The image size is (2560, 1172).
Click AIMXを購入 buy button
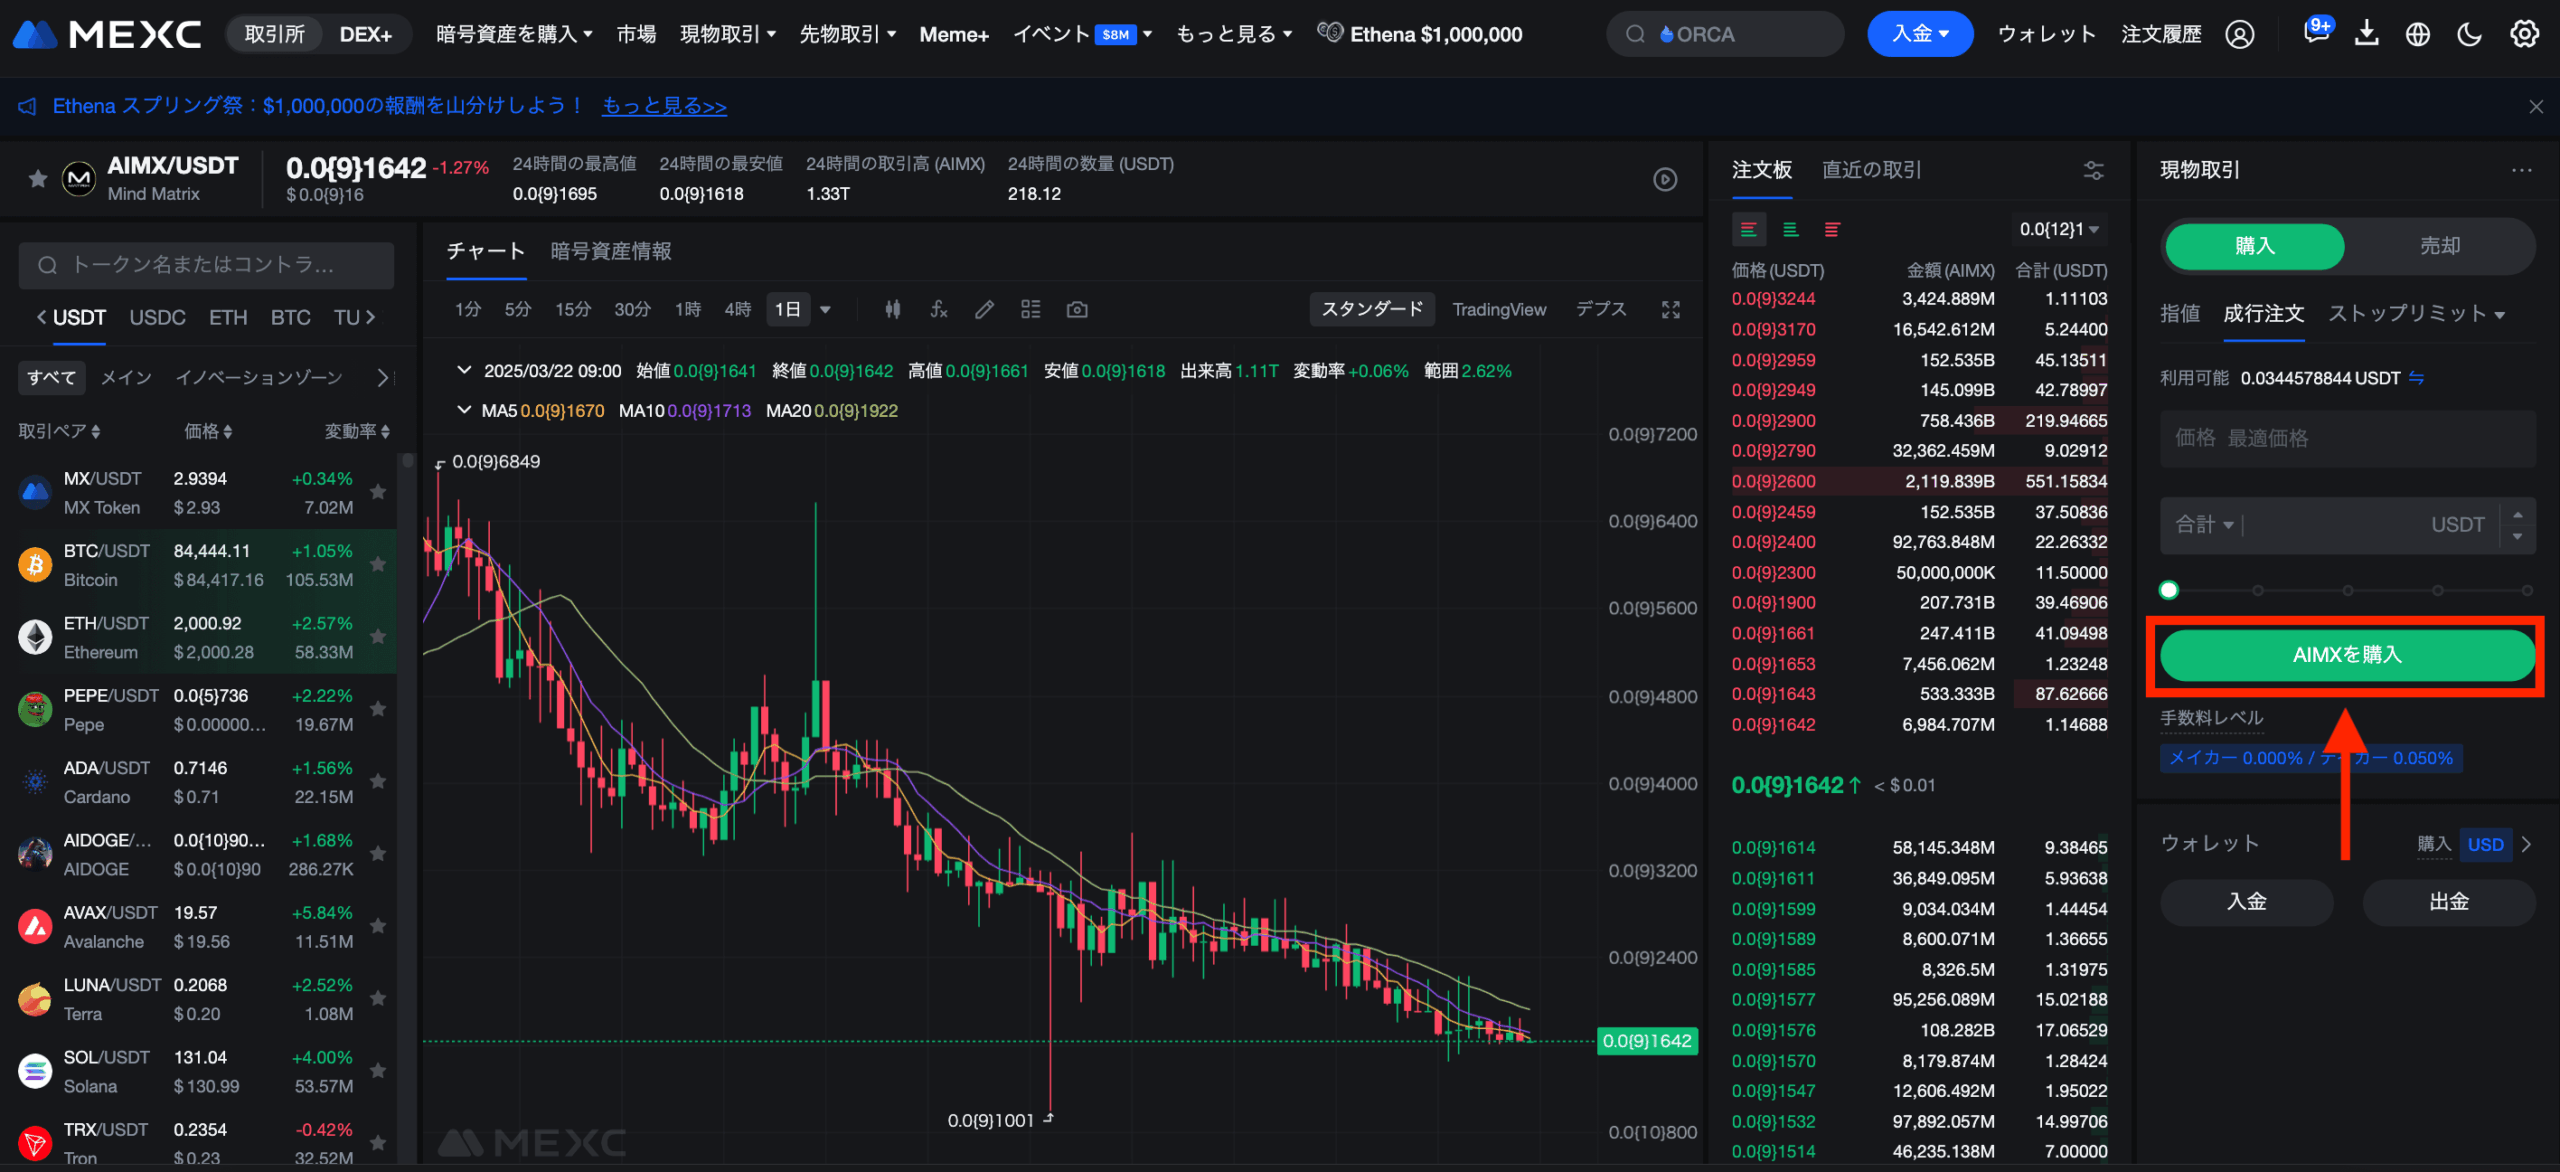coord(2346,655)
